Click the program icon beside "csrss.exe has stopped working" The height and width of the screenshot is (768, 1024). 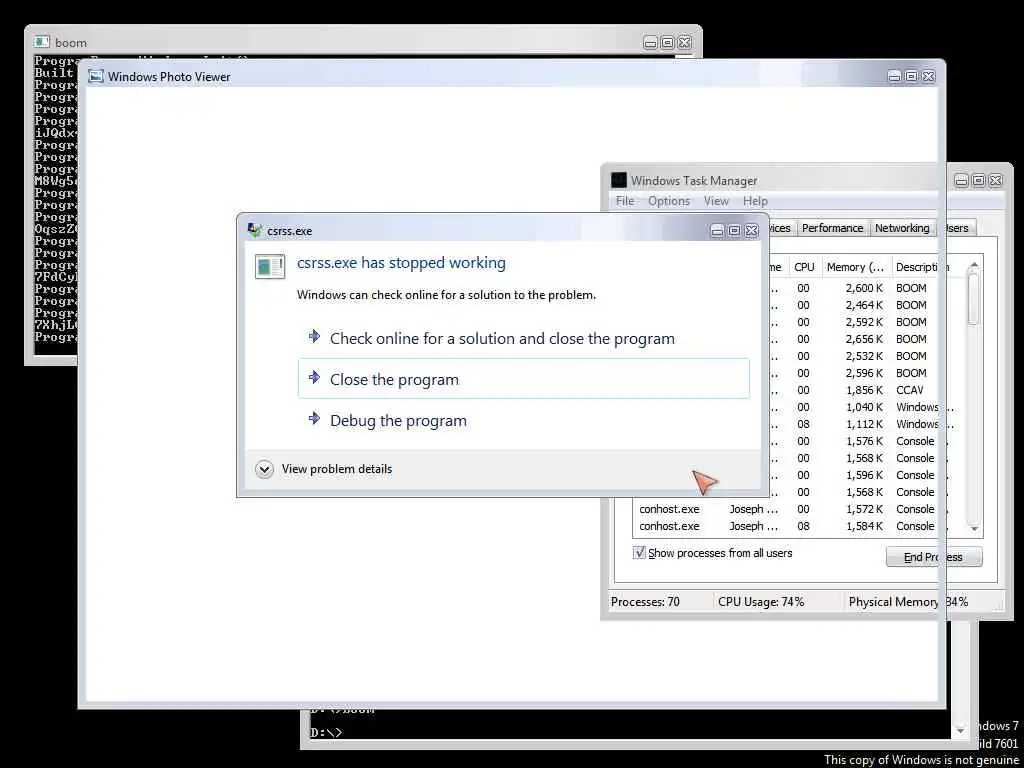pyautogui.click(x=270, y=266)
